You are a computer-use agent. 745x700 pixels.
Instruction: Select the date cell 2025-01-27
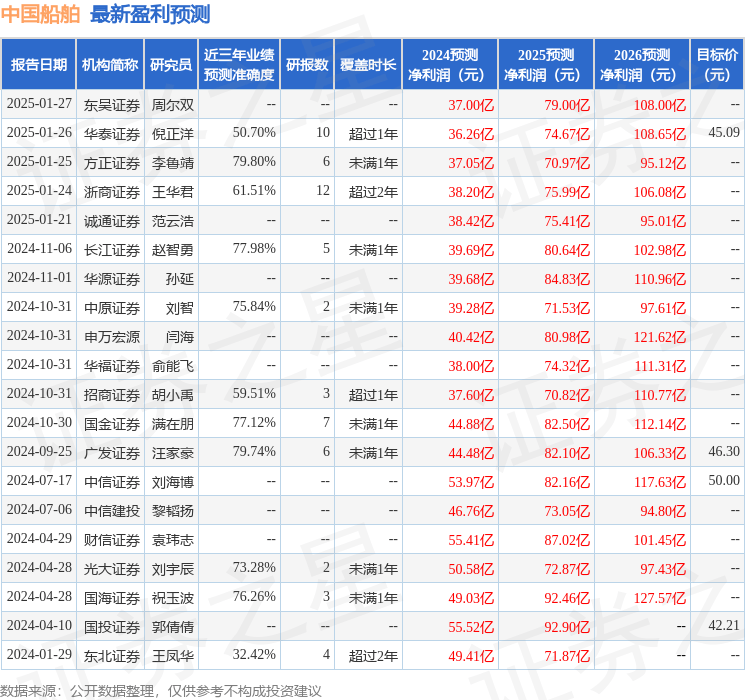[39, 104]
